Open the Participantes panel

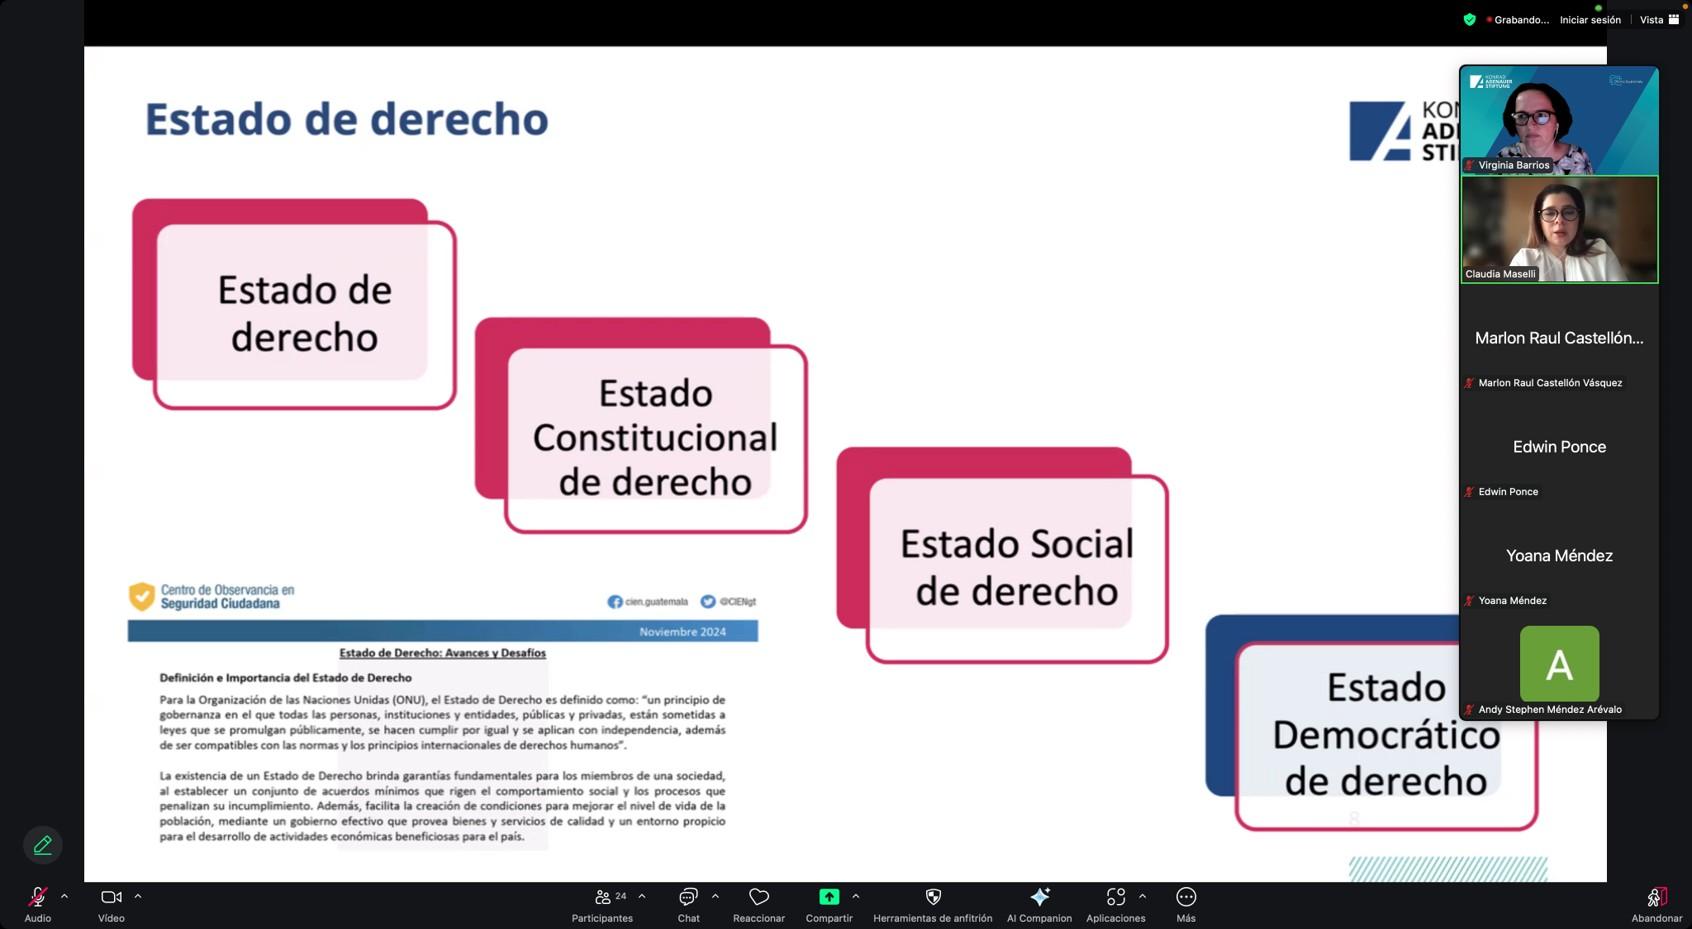pos(603,898)
